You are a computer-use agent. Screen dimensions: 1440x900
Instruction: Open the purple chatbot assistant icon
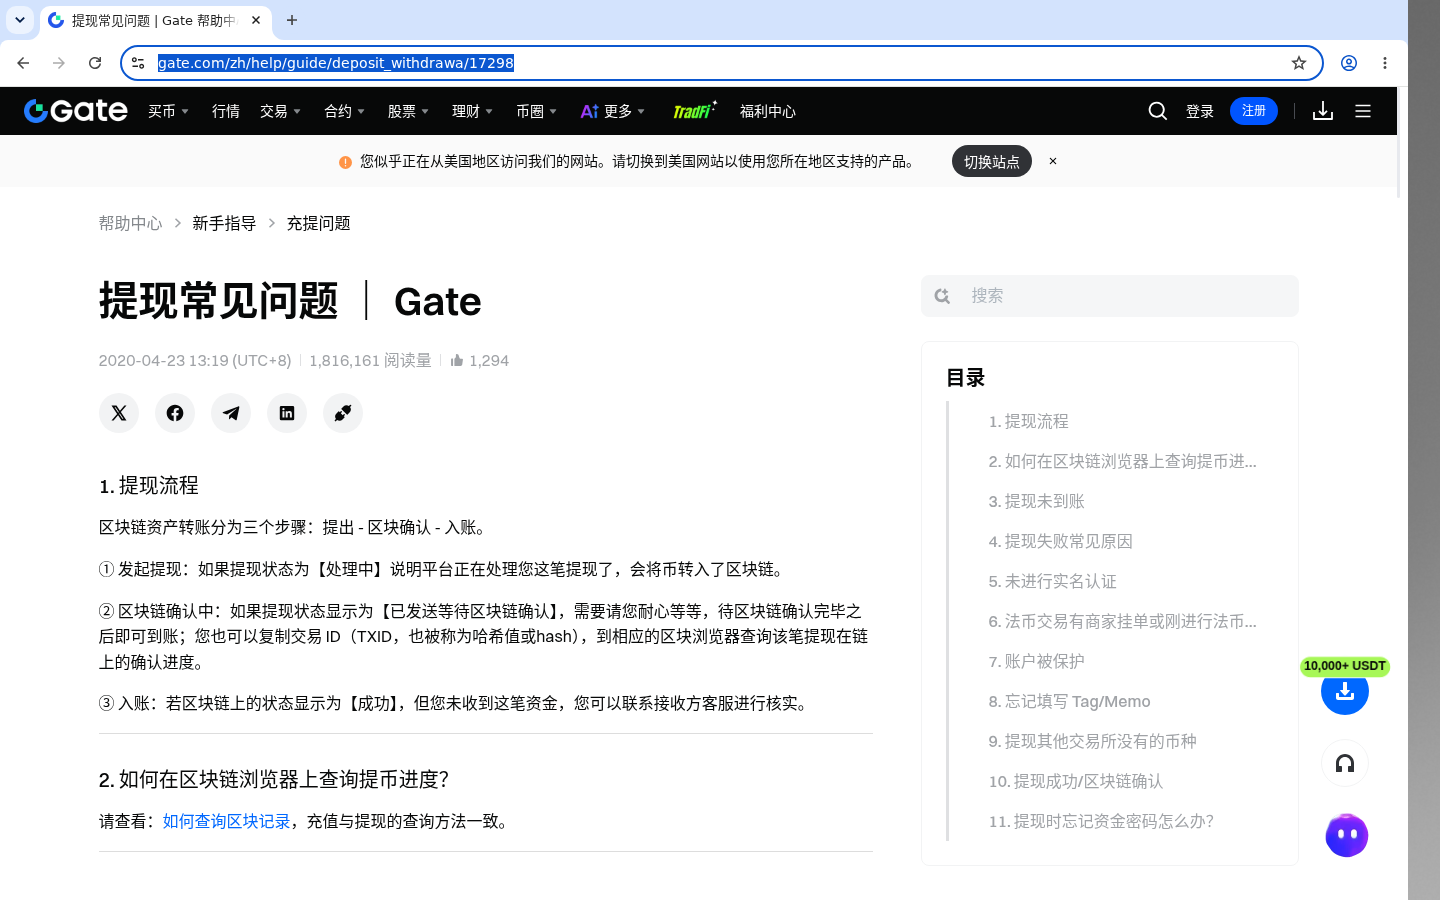click(1346, 835)
